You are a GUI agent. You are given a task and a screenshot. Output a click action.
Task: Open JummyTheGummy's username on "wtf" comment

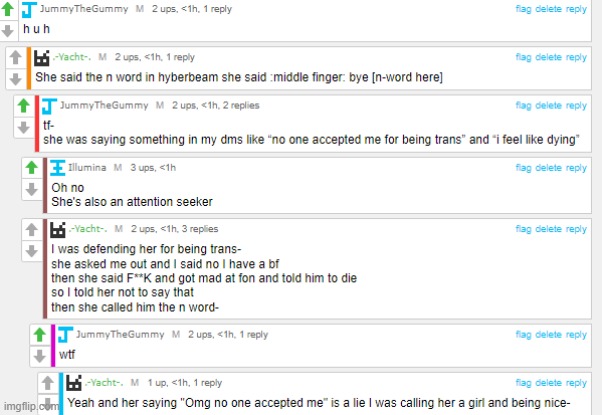[120, 334]
